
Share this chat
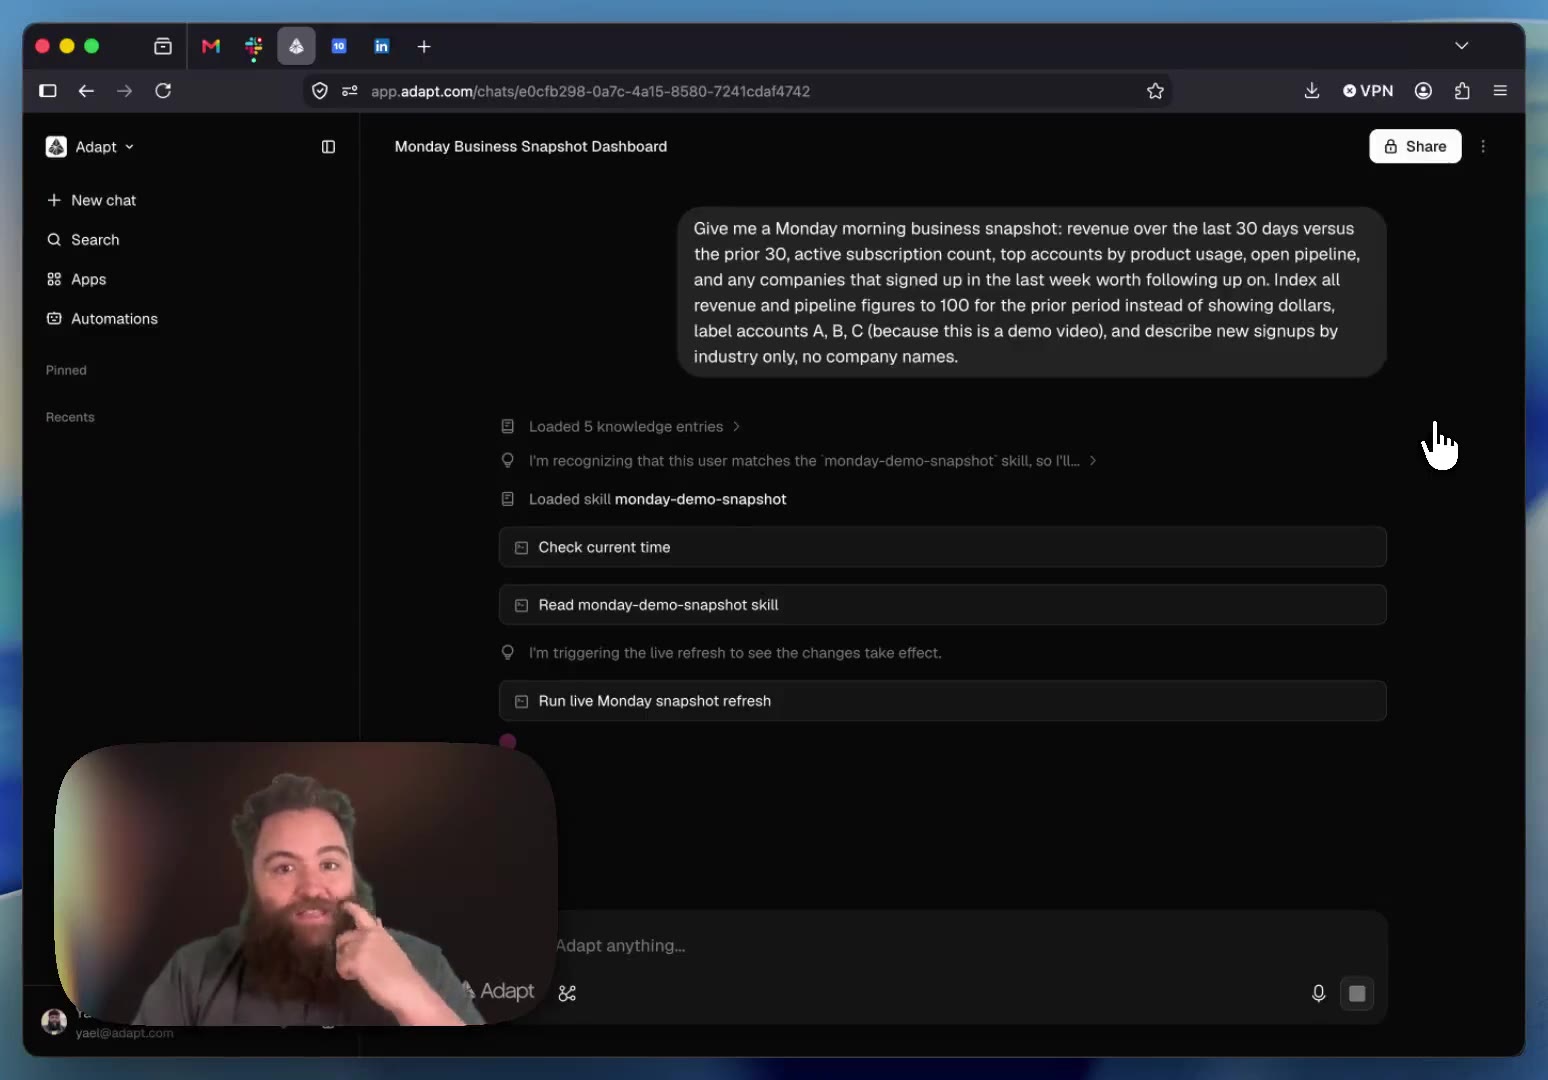coord(1415,146)
